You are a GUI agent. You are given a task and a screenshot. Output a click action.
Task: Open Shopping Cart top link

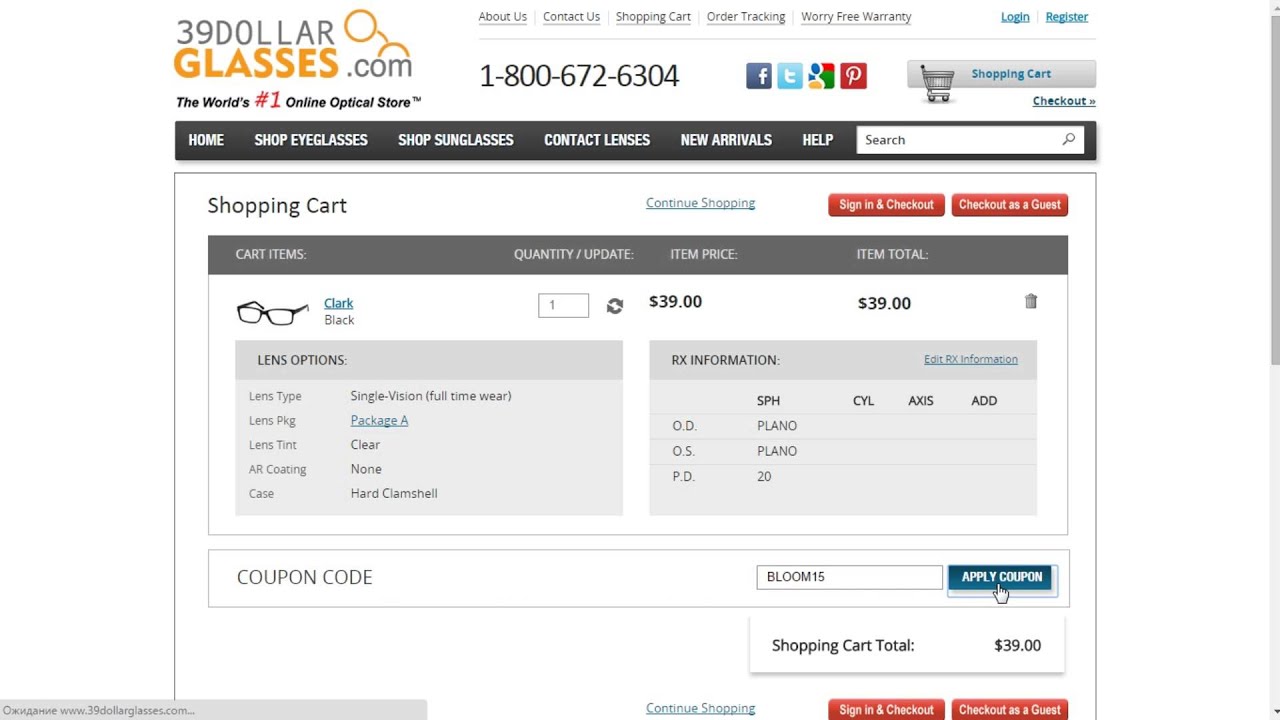tap(653, 17)
